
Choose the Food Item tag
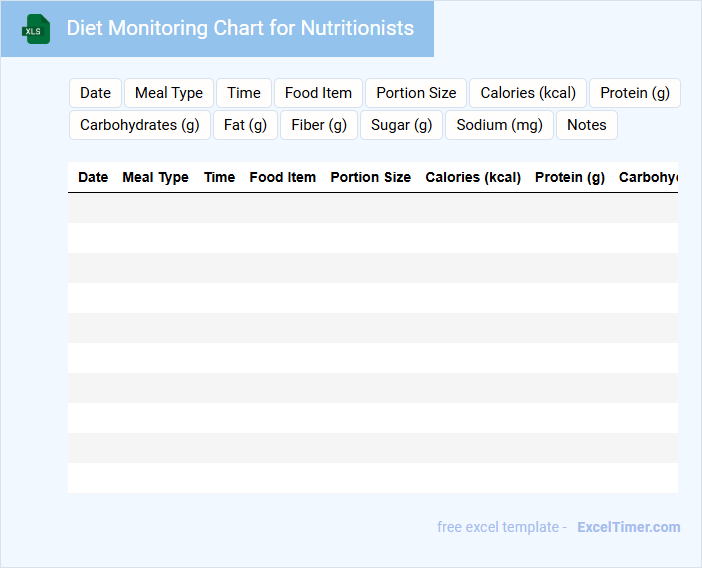coord(318,93)
